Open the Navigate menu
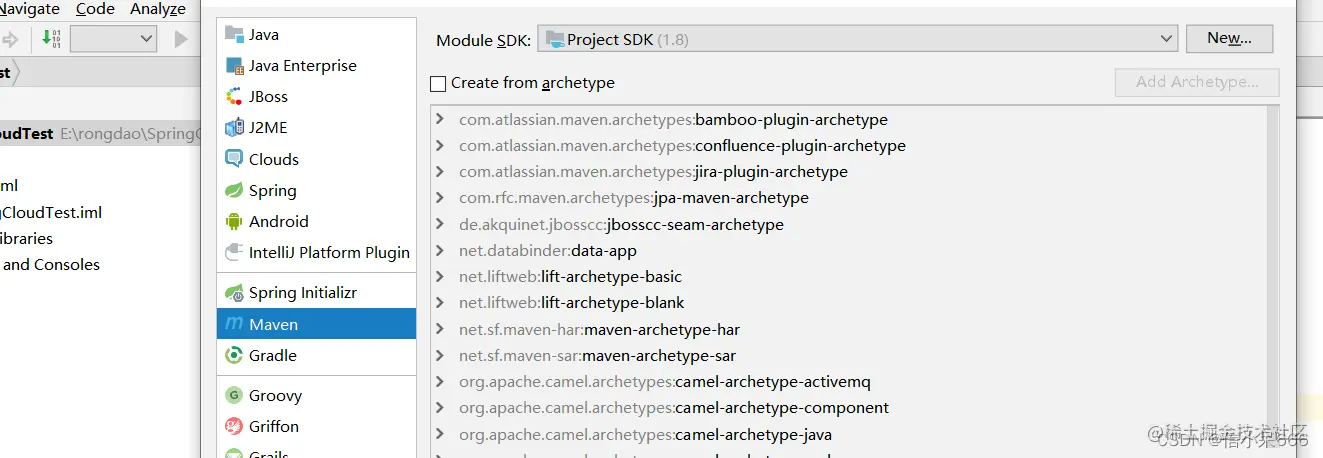1323x458 pixels. [x=28, y=9]
